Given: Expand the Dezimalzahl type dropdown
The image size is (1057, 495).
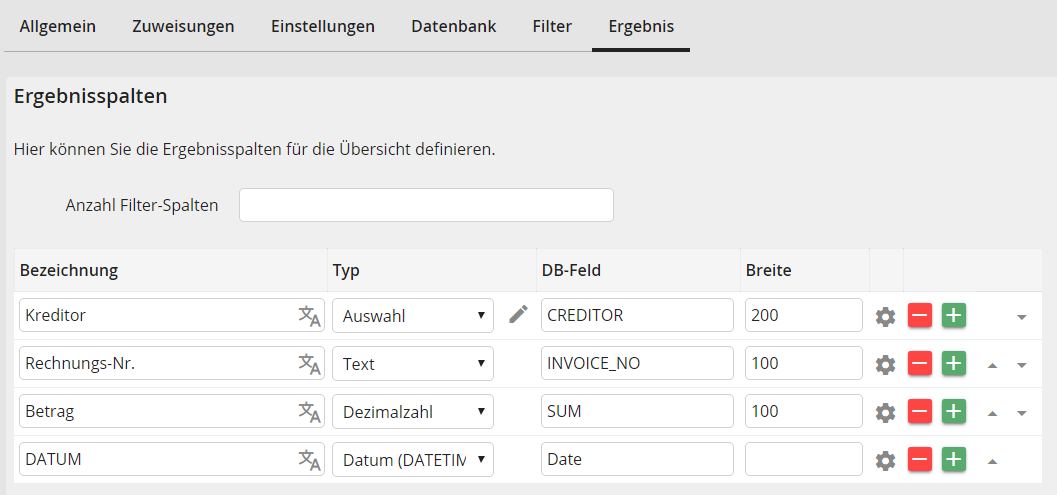Looking at the screenshot, I should point(412,412).
